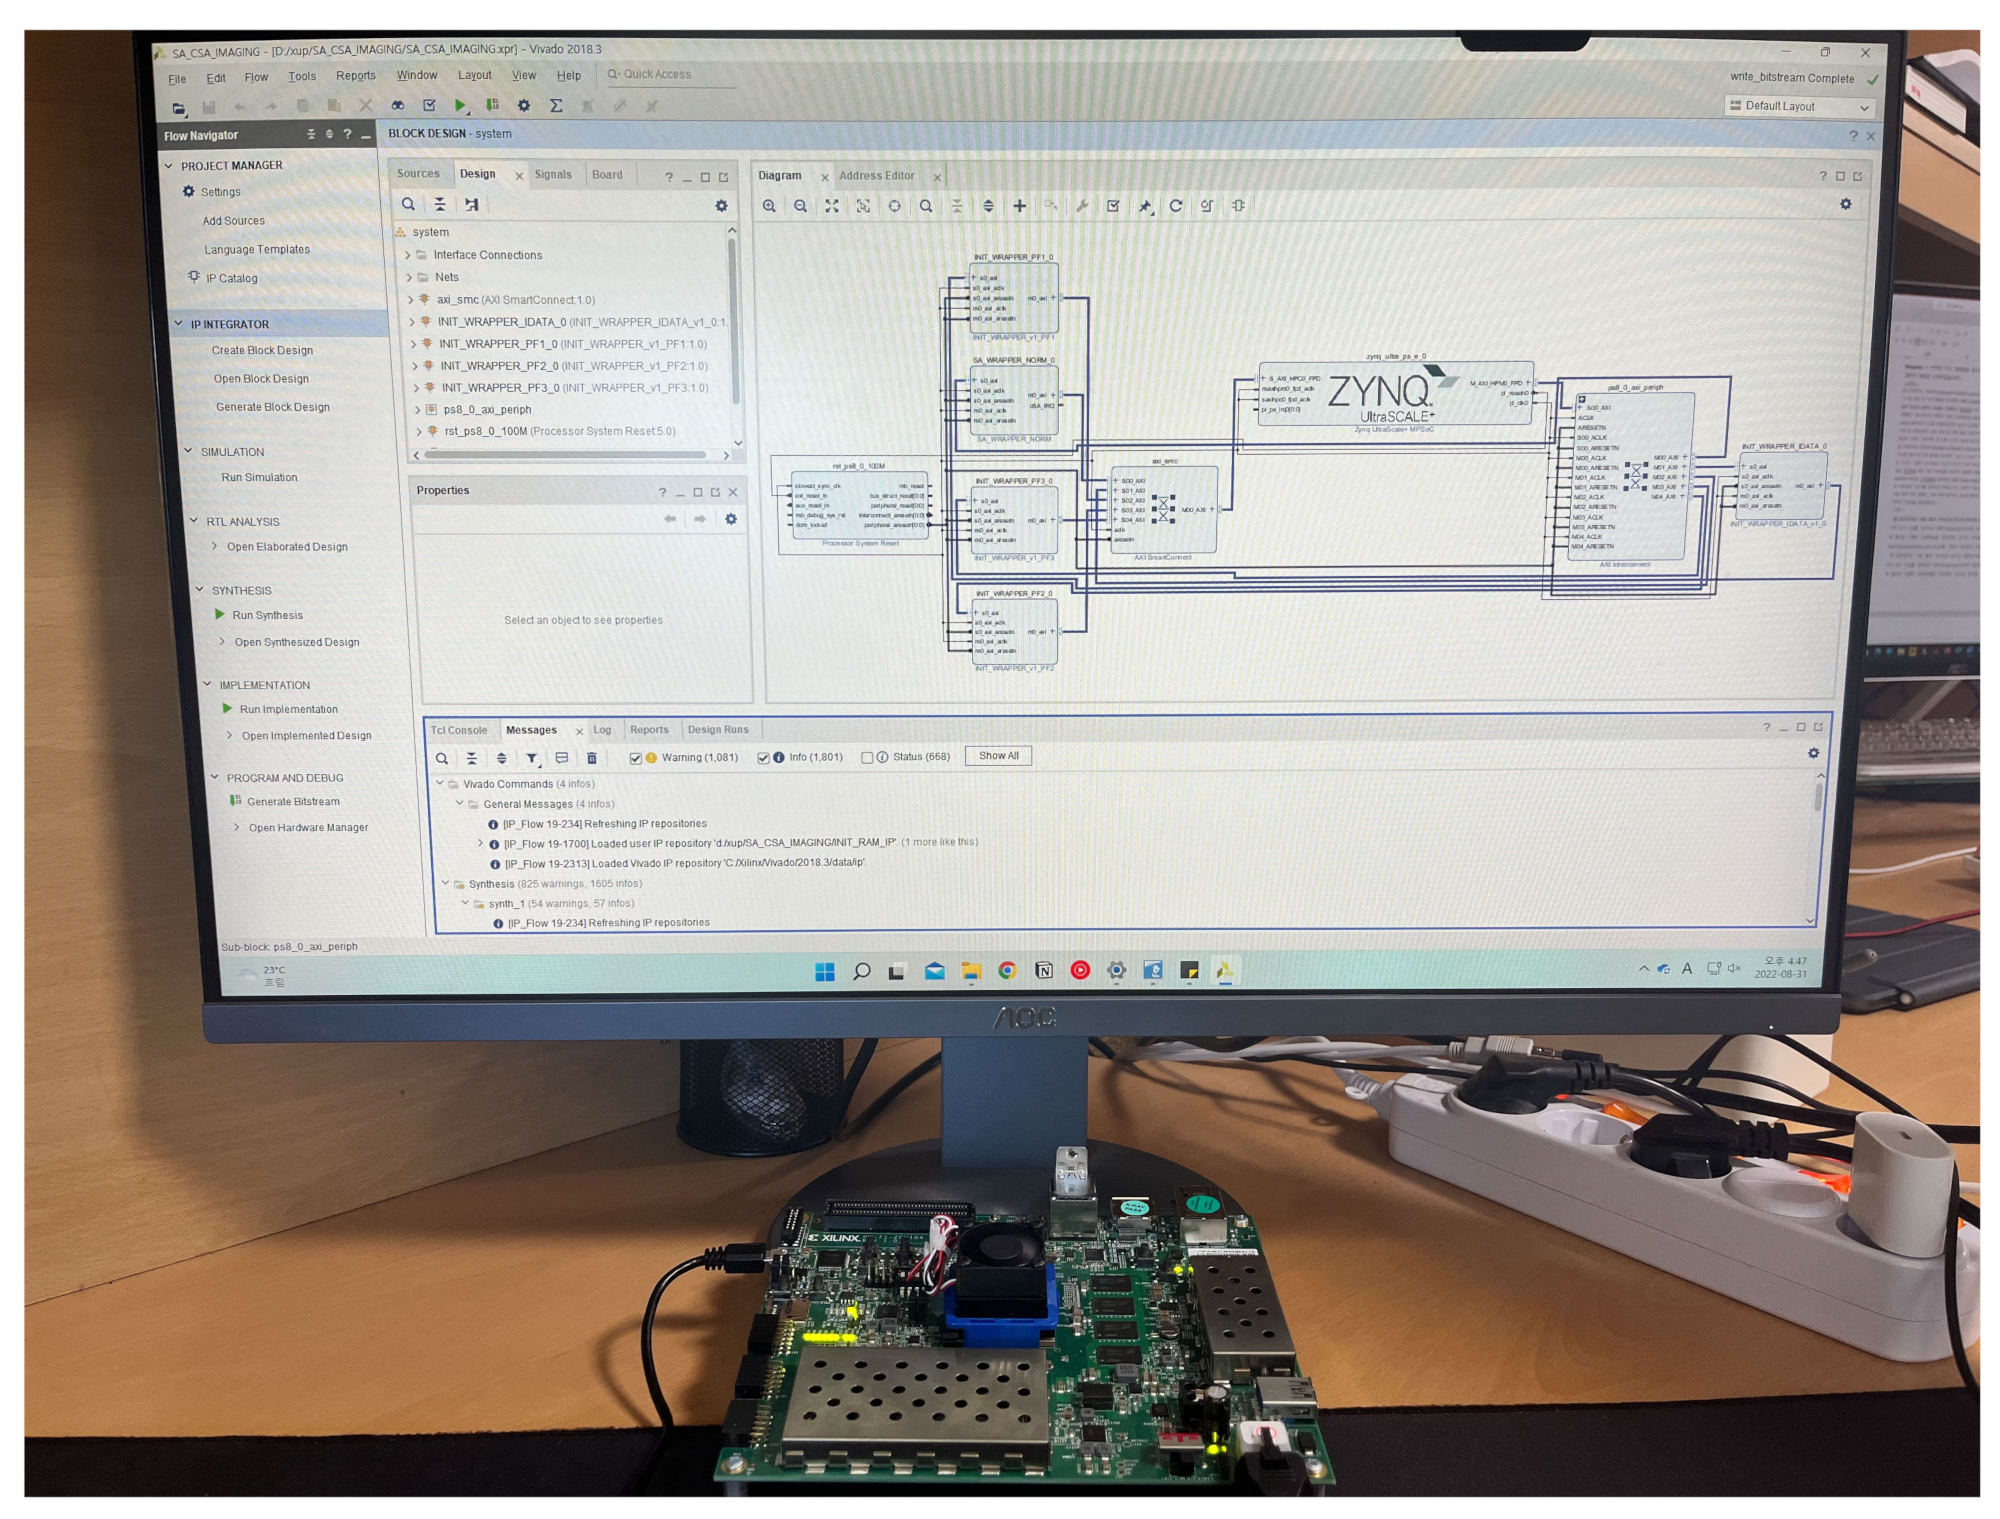Click the Show All button in Messages
Viewport: 2000px width, 1519px height.
[998, 756]
